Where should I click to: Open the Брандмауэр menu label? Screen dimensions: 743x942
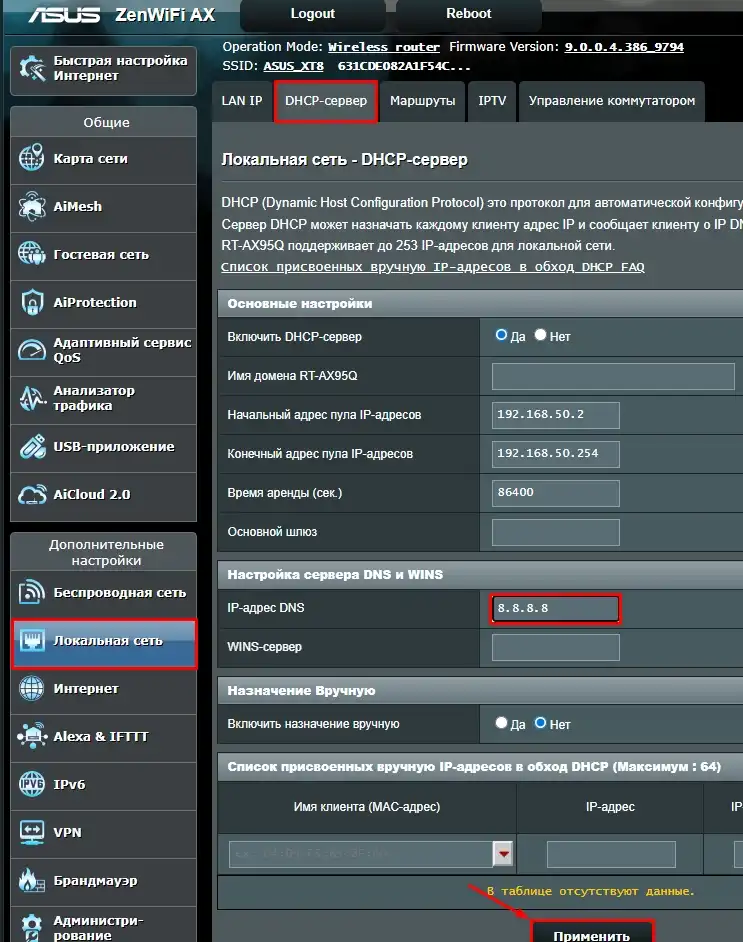click(x=96, y=881)
